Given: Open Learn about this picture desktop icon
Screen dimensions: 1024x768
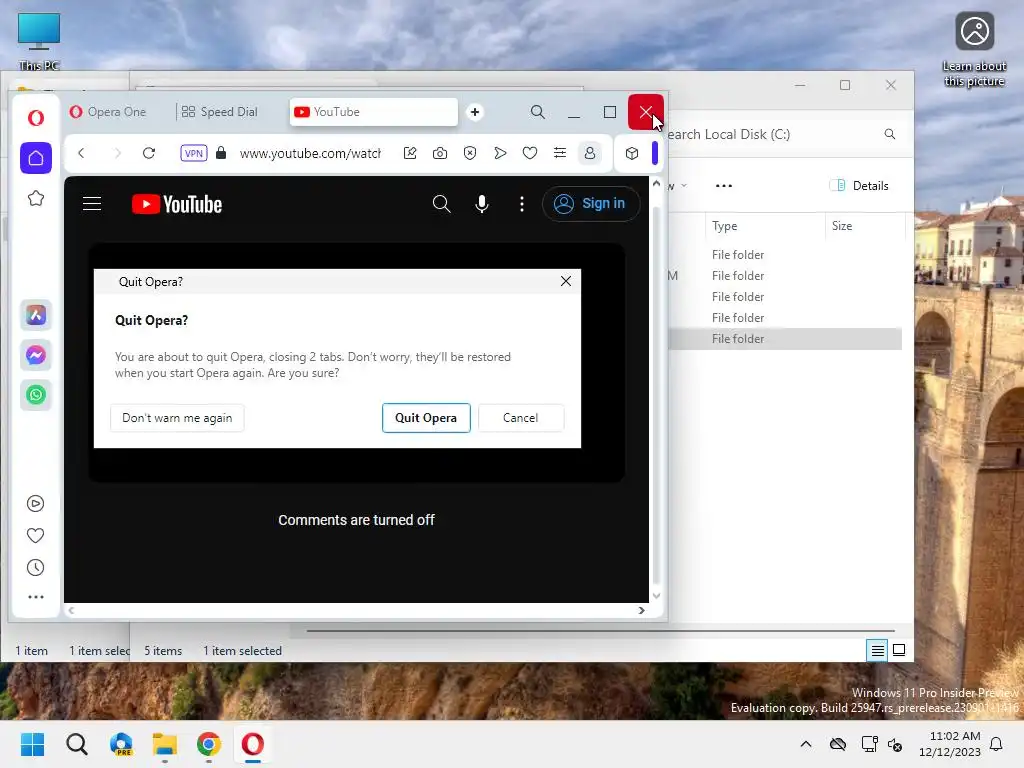Looking at the screenshot, I should (x=974, y=50).
